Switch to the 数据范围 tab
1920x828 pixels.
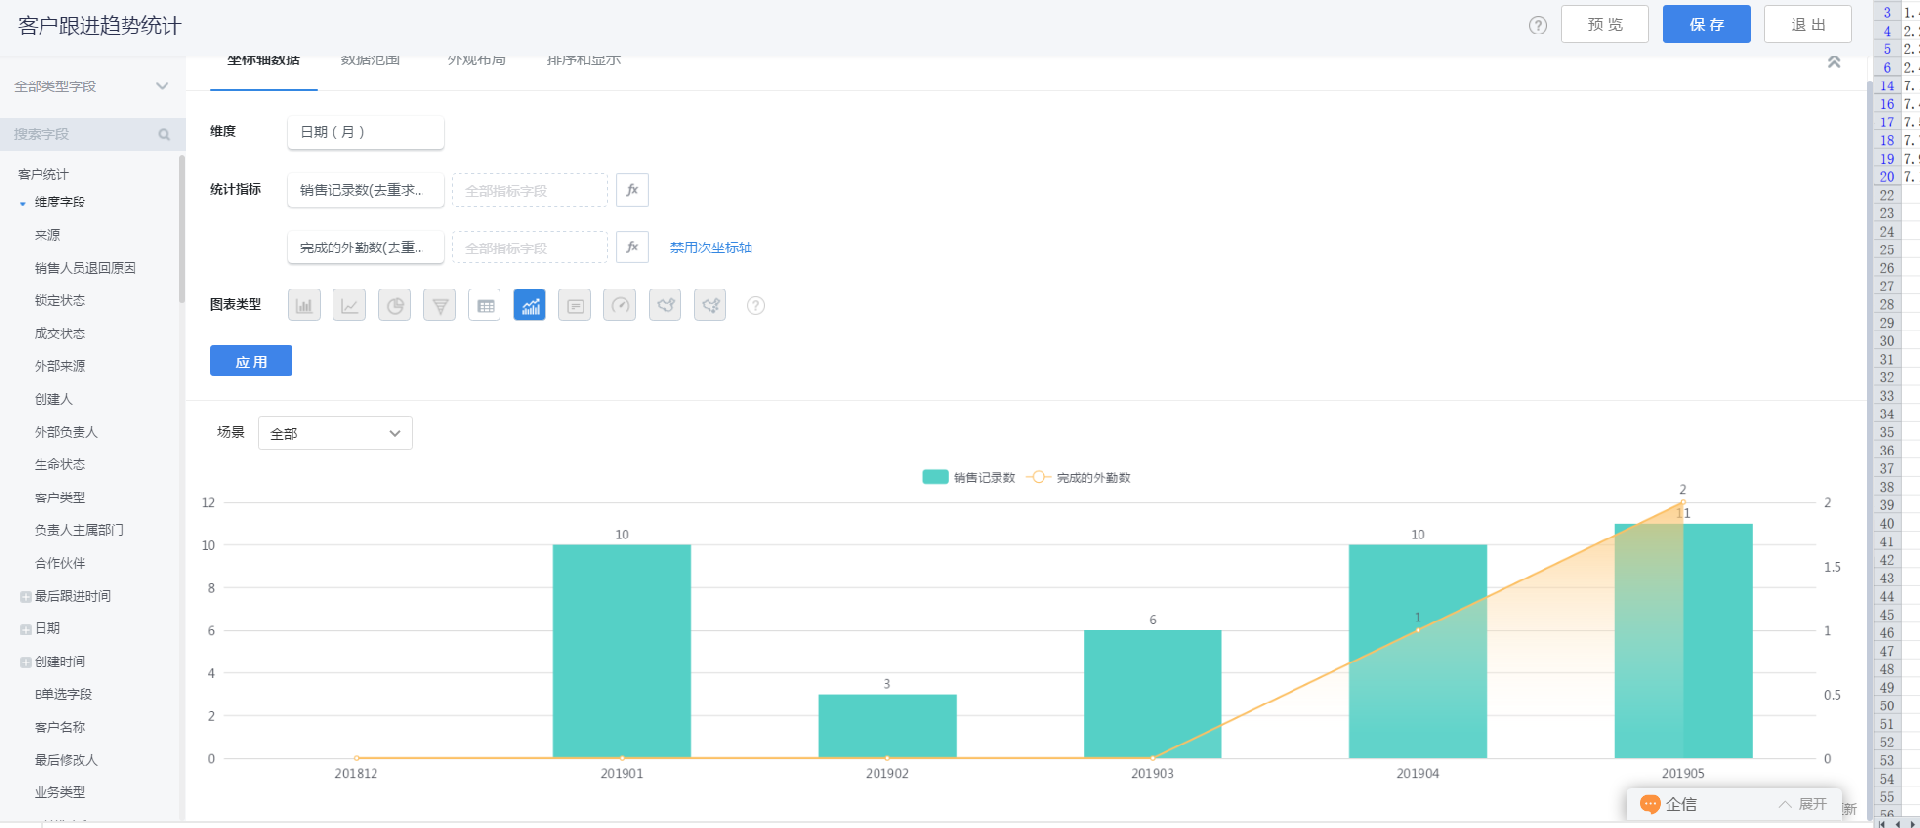click(370, 61)
